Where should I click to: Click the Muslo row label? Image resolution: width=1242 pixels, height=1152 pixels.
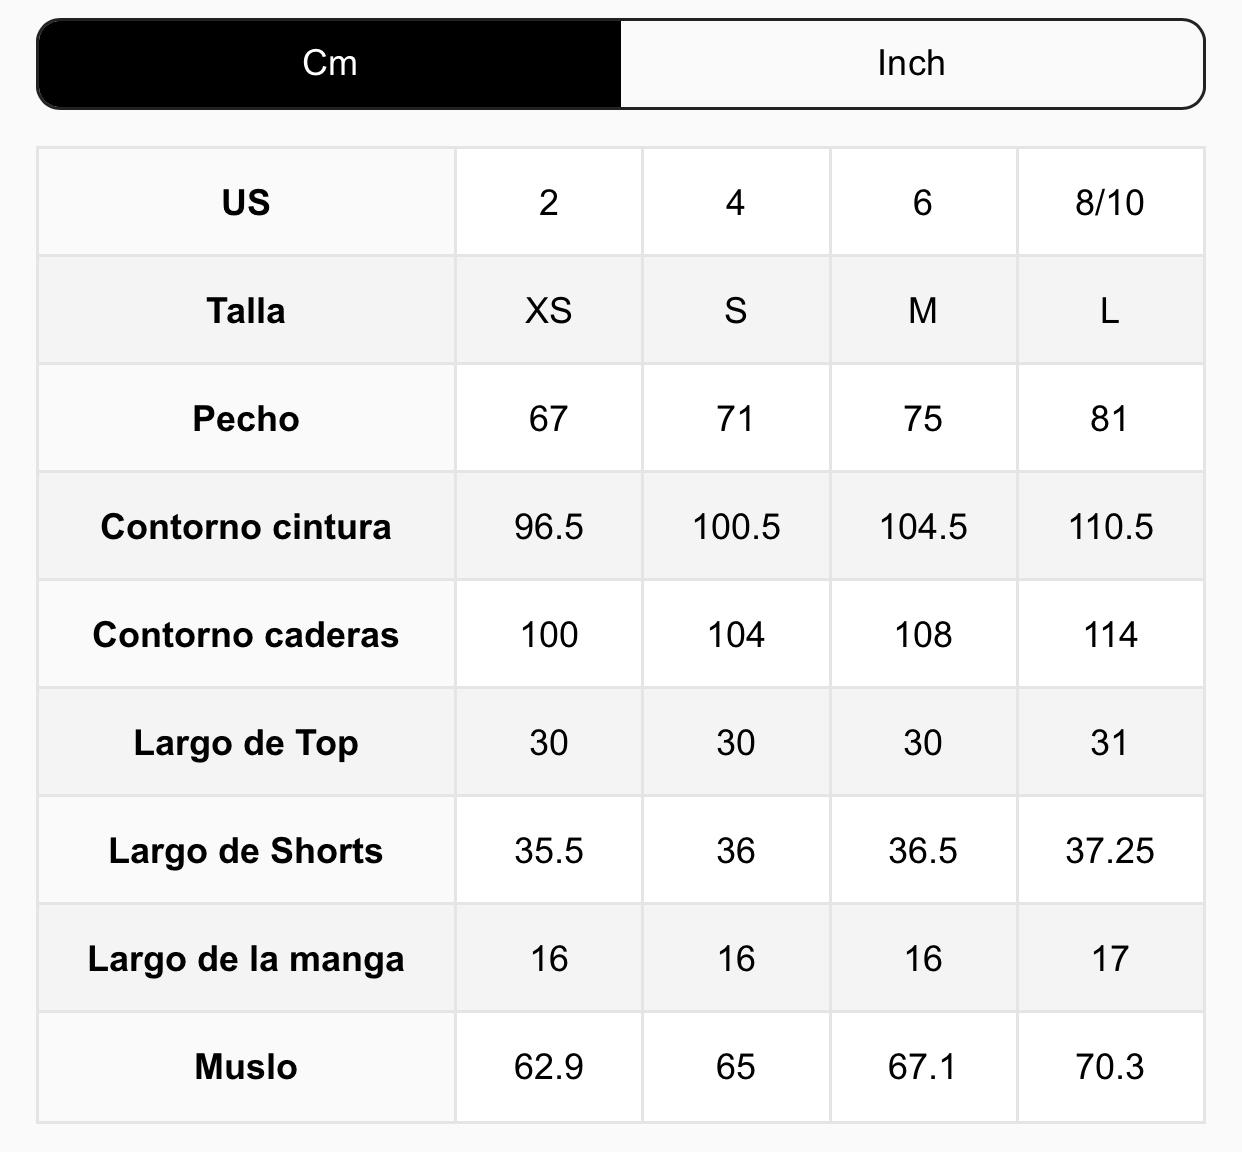(246, 1066)
